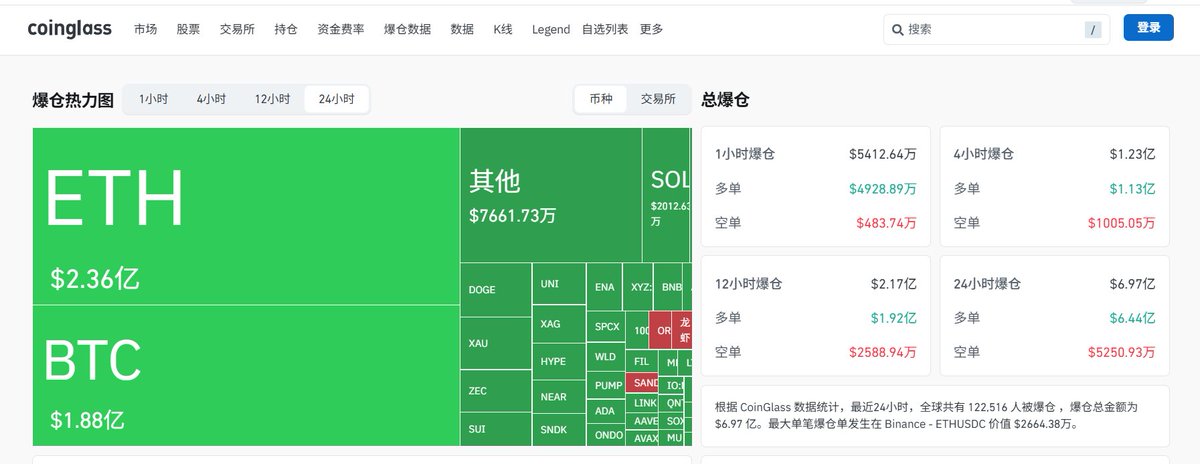Click the UNI heatmap tile

(558, 284)
